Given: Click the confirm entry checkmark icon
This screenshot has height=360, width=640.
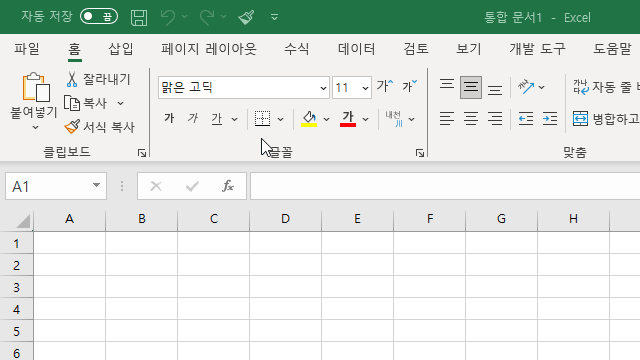Looking at the screenshot, I should (x=192, y=187).
